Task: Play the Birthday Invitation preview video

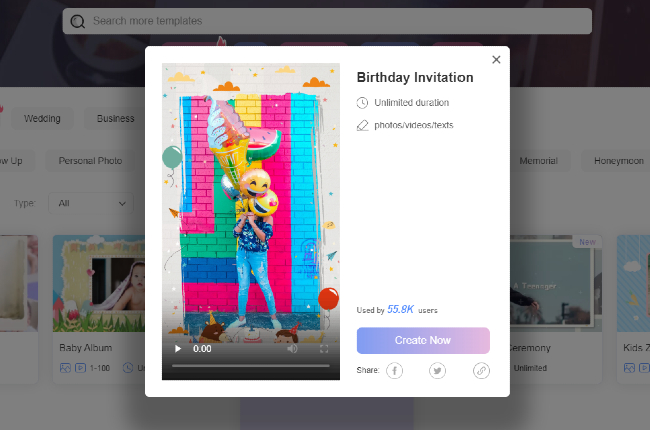Action: tap(178, 349)
